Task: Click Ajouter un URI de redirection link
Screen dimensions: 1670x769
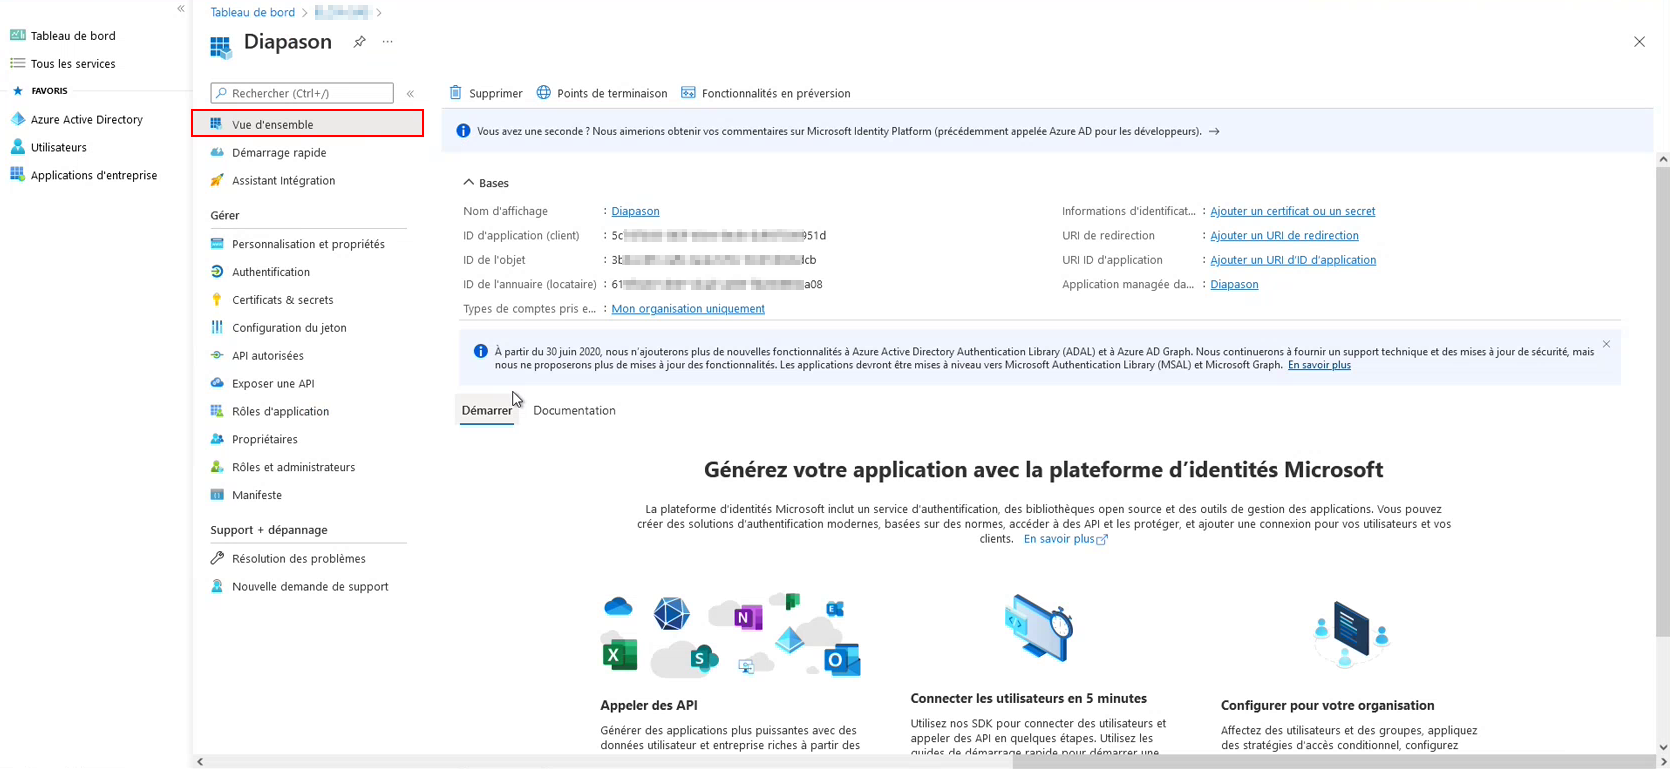Action: click(1284, 236)
